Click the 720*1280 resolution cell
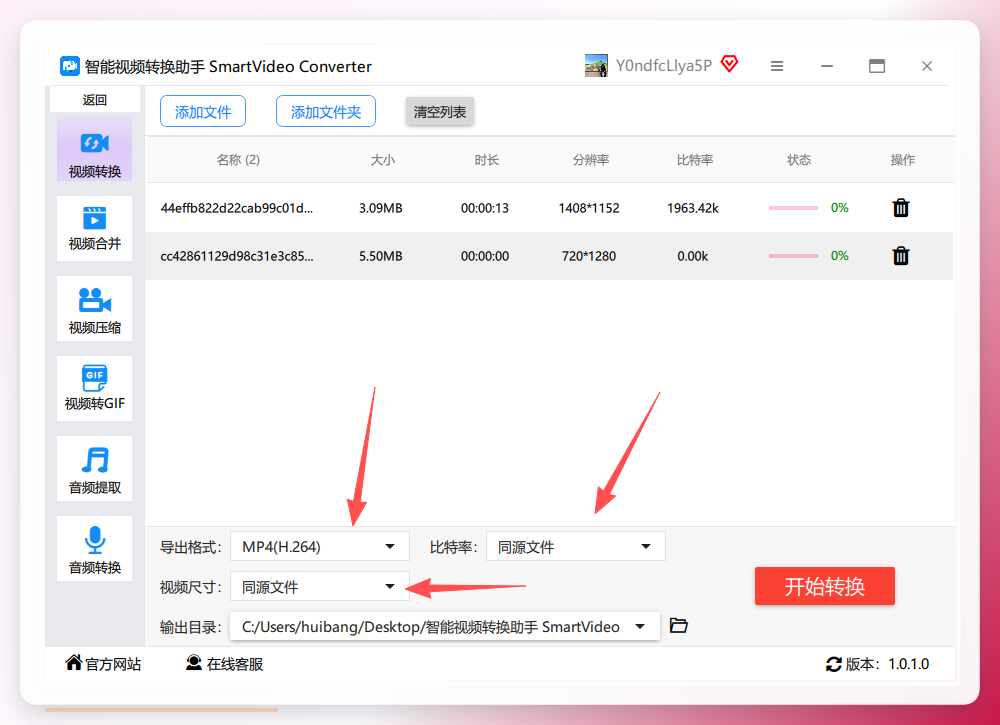 (589, 256)
